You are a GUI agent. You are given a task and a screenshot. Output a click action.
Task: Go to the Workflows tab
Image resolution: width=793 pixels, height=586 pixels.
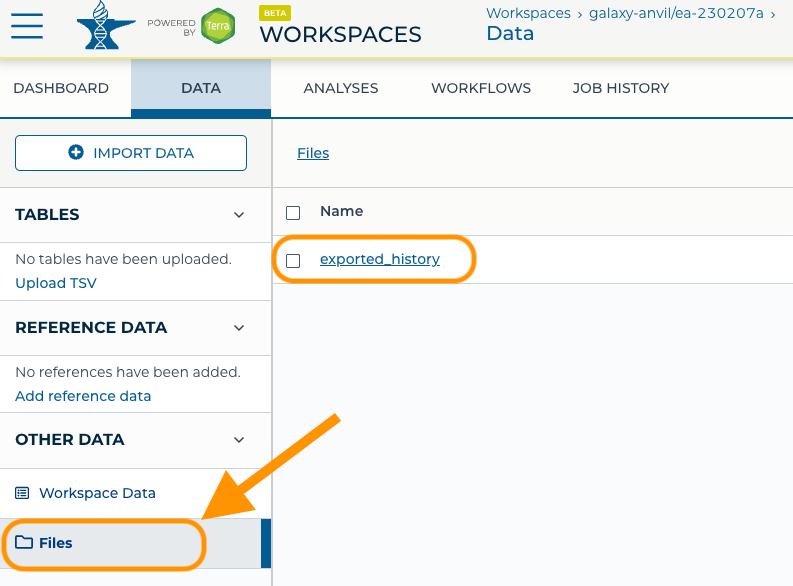[x=481, y=88]
